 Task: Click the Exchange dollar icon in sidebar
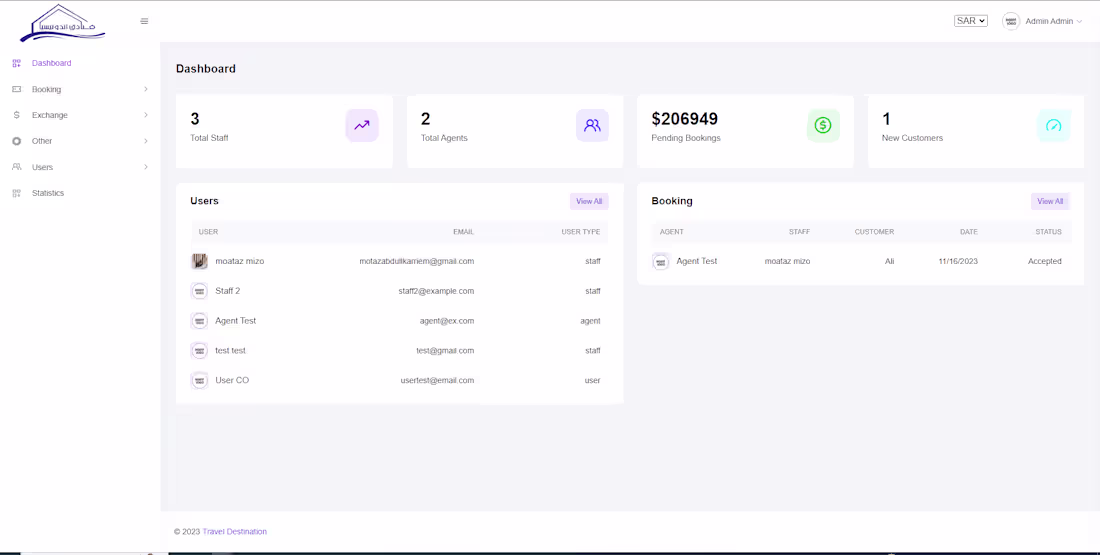click(17, 115)
